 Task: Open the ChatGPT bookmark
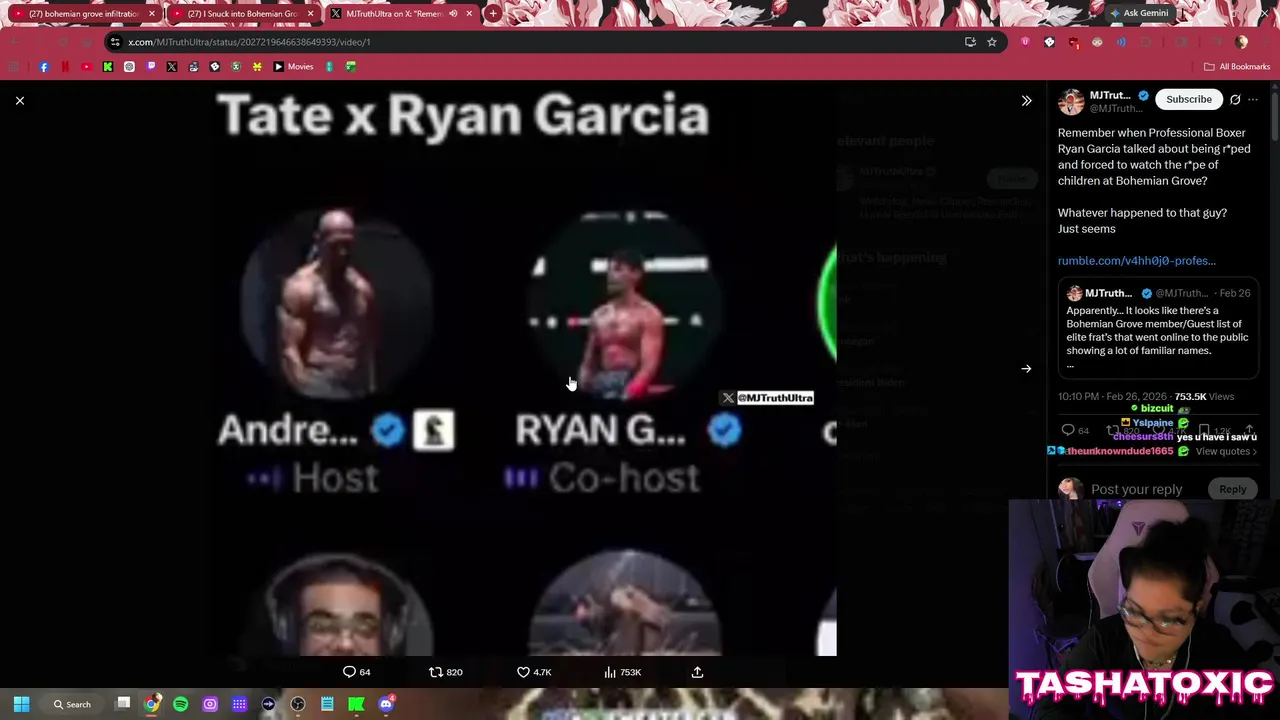point(129,67)
